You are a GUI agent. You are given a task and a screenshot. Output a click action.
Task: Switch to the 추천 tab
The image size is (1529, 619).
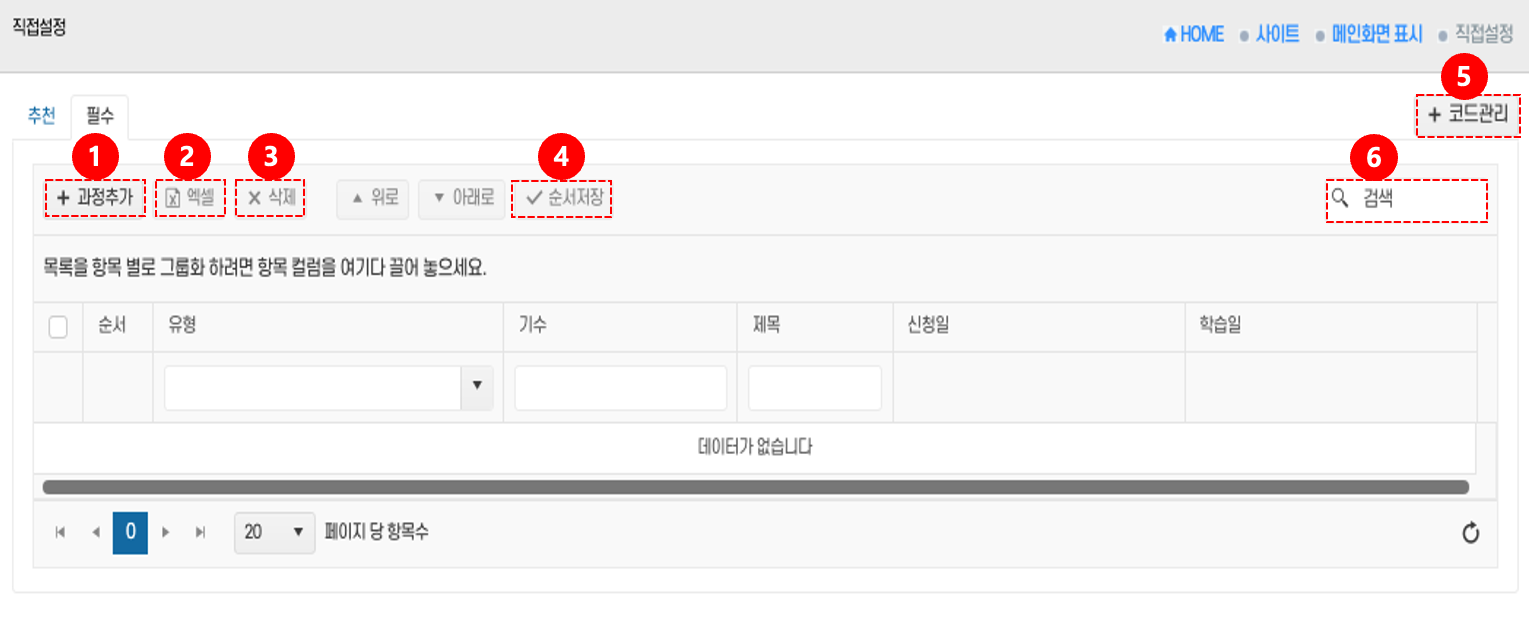[41, 116]
